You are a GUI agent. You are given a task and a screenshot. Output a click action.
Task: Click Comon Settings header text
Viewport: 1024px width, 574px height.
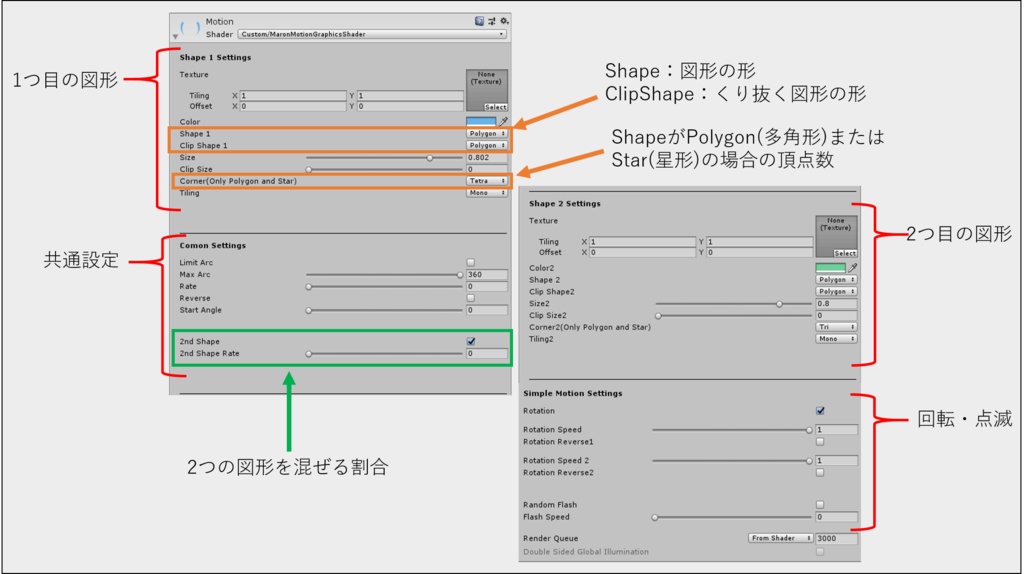(213, 246)
